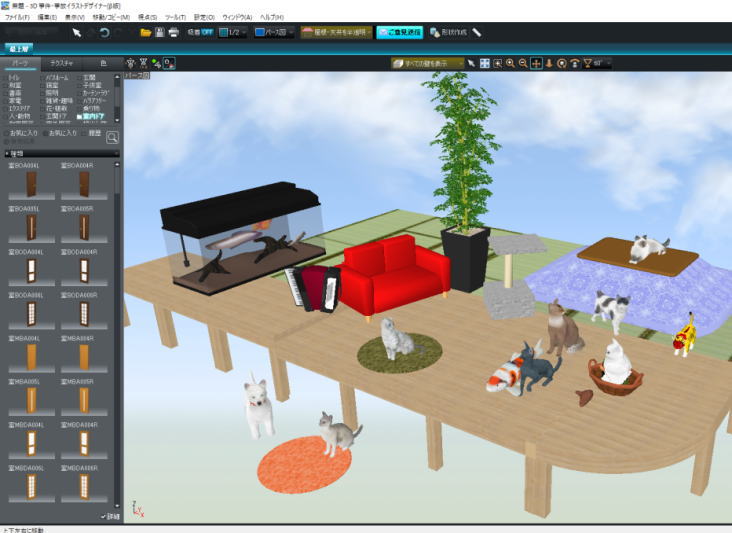732x533 pixels.
Task: Click the parts search magnifier button
Action: [x=112, y=138]
